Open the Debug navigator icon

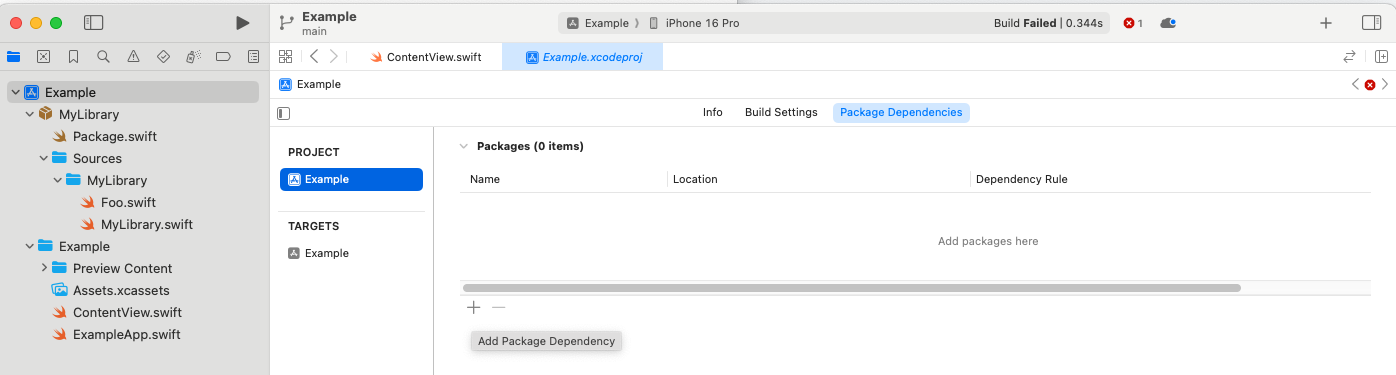click(194, 56)
